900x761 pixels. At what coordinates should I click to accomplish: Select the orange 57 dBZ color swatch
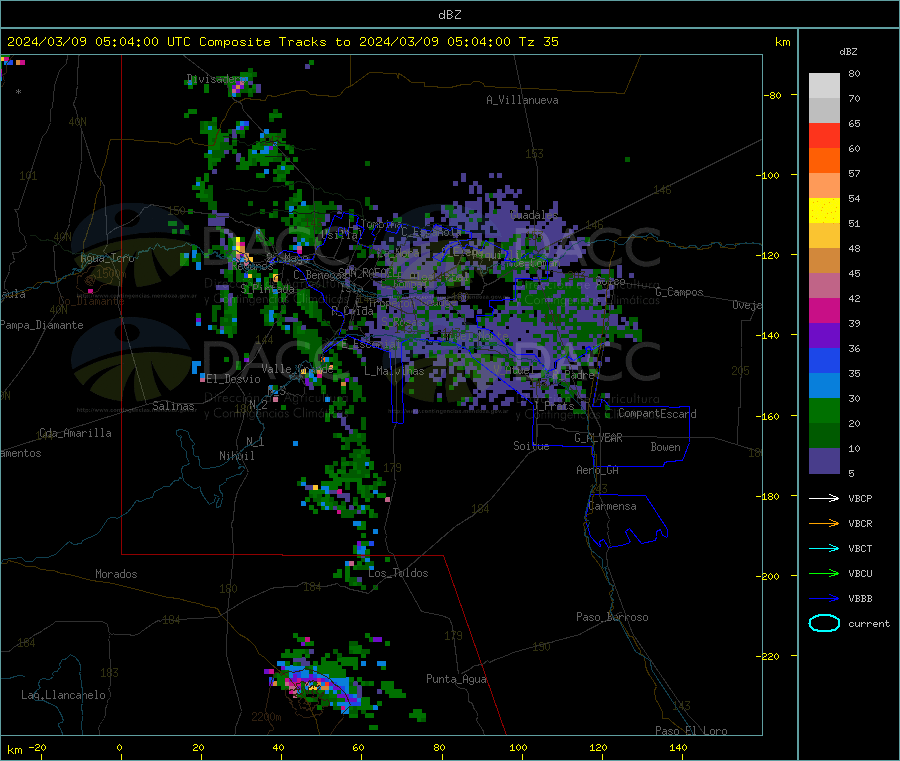click(x=824, y=161)
